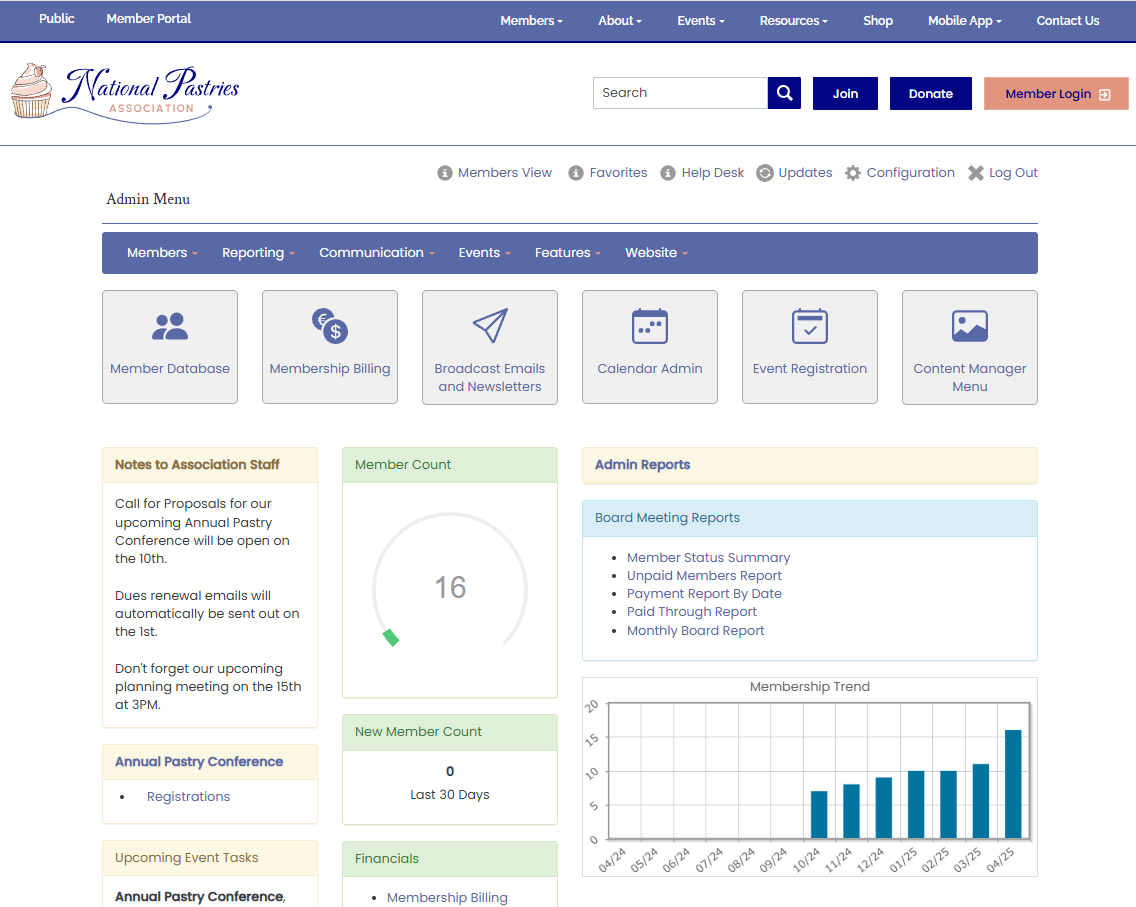
Task: Click the Donate button
Action: (x=930, y=93)
